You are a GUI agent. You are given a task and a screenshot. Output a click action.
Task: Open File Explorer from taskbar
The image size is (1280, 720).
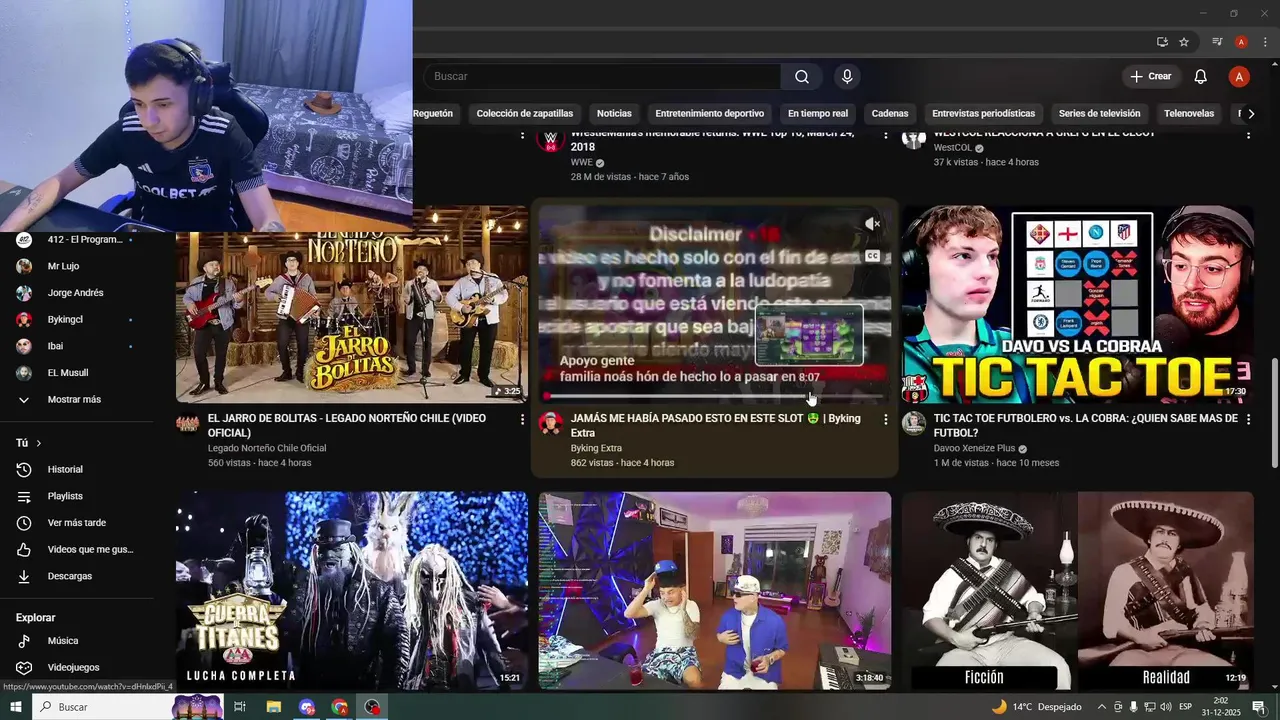tap(273, 707)
